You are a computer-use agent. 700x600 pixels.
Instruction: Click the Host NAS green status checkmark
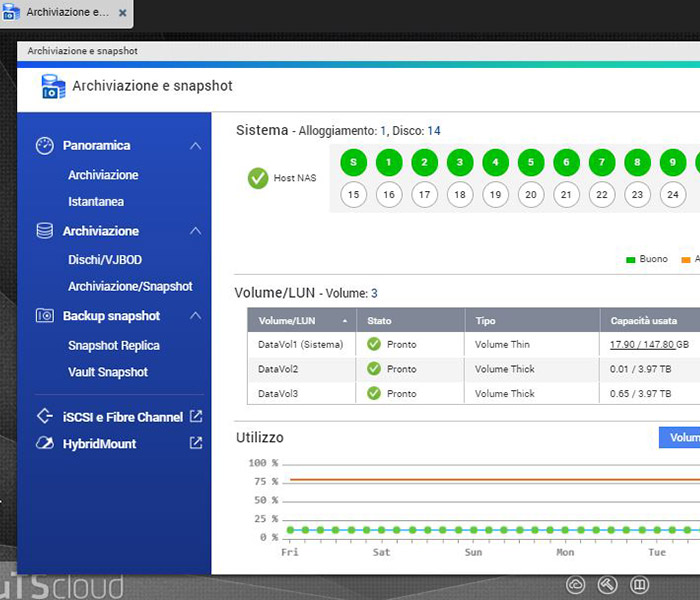(x=258, y=178)
